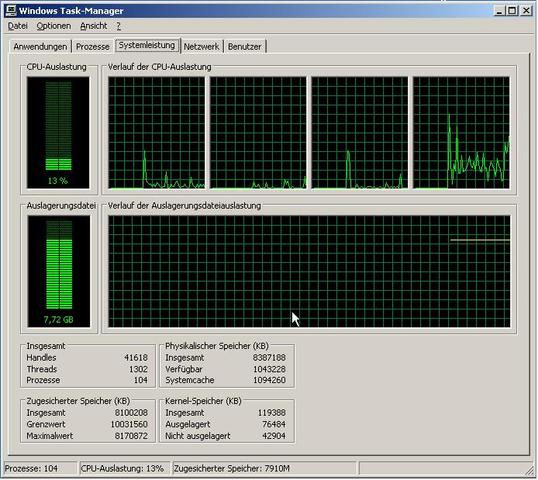Image resolution: width=538 pixels, height=480 pixels.
Task: Click the Prozesse value 104 under Insgesamt
Action: (141, 380)
